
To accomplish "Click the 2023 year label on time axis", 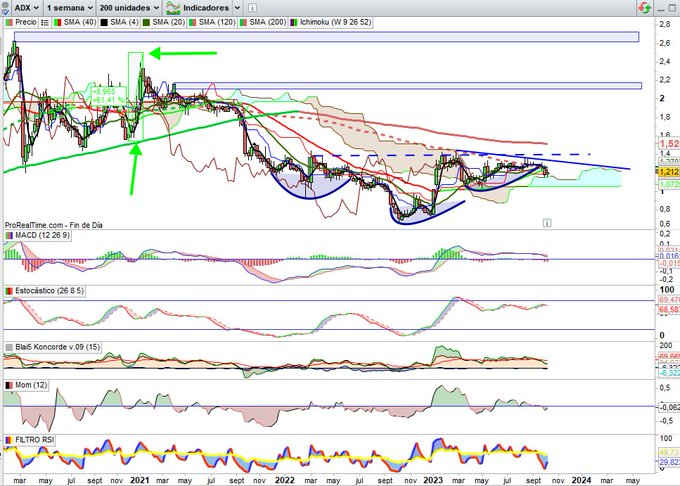I will pyautogui.click(x=433, y=480).
